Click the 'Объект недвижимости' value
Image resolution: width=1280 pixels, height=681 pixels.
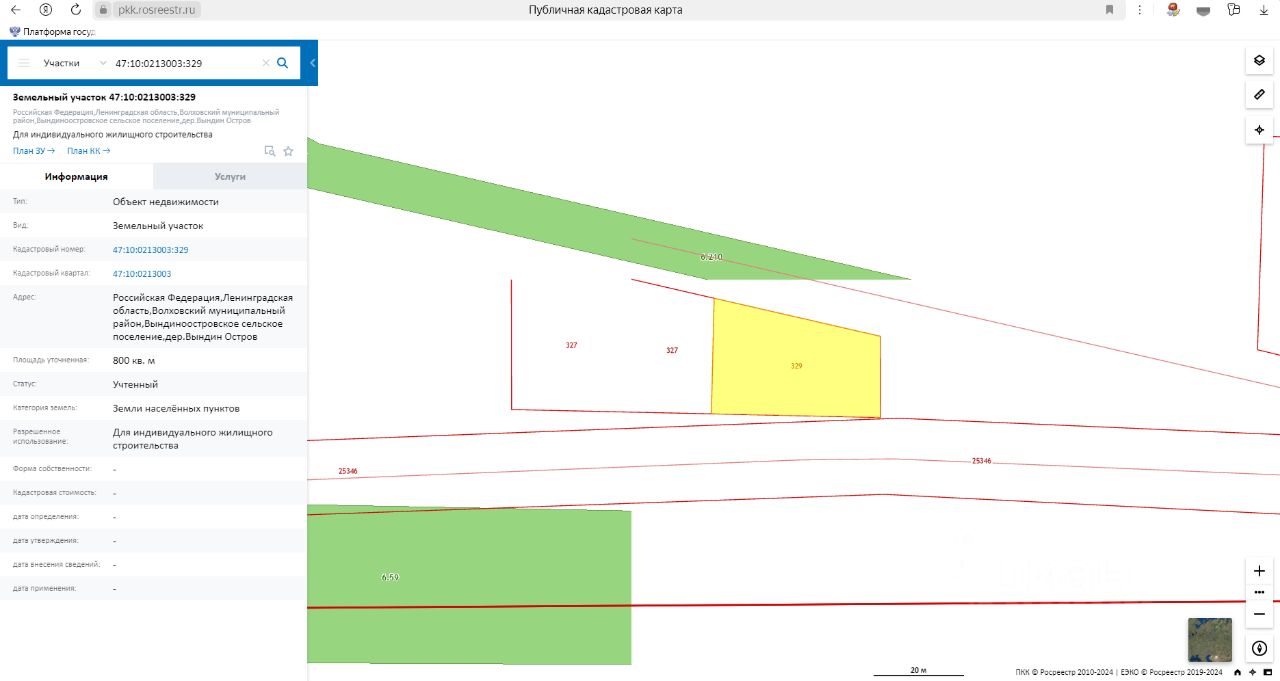[166, 202]
